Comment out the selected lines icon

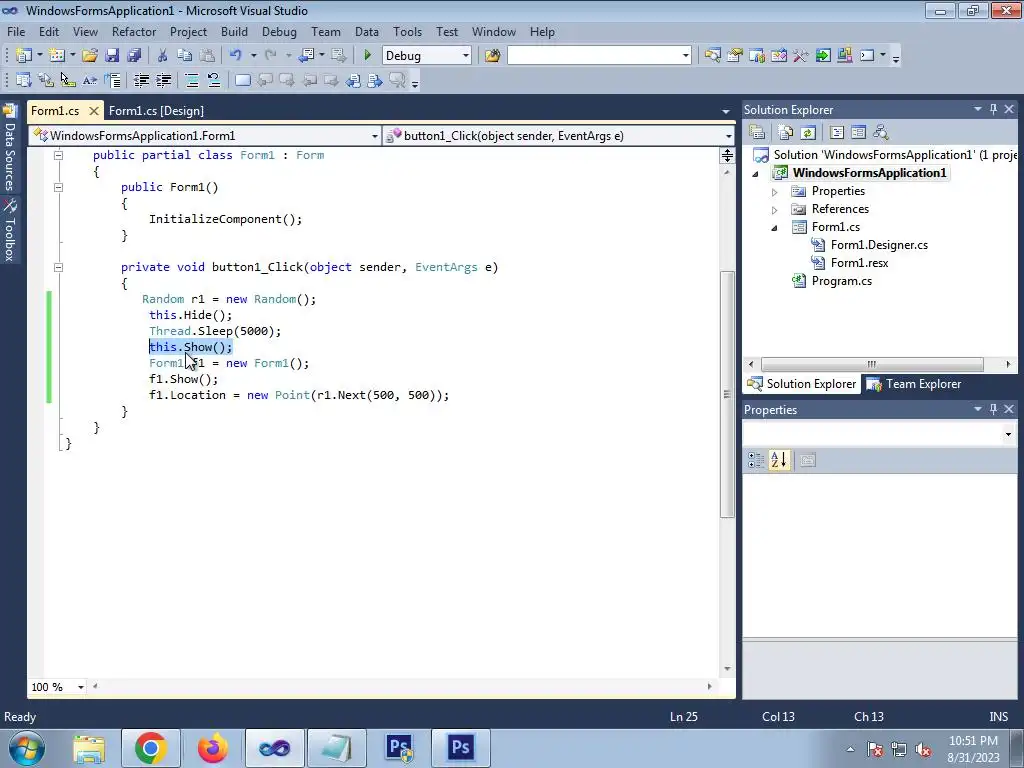pos(192,80)
